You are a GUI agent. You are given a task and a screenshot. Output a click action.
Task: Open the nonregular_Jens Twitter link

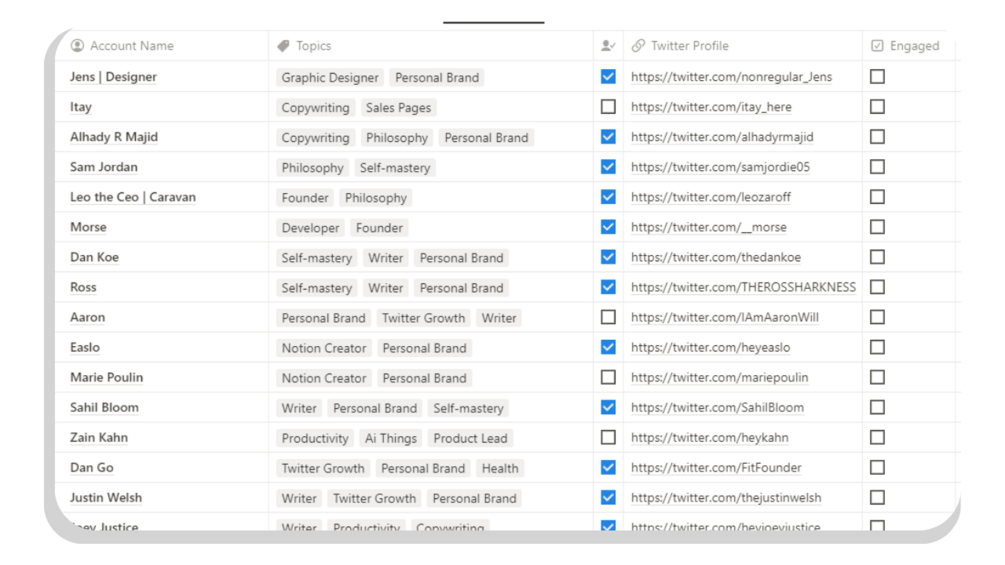[x=731, y=77]
